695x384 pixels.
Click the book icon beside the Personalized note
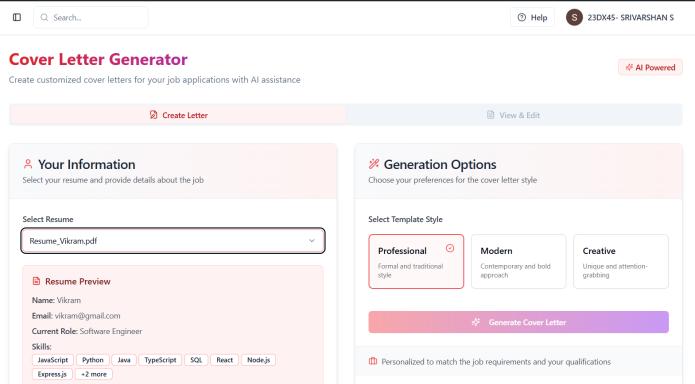click(x=373, y=361)
